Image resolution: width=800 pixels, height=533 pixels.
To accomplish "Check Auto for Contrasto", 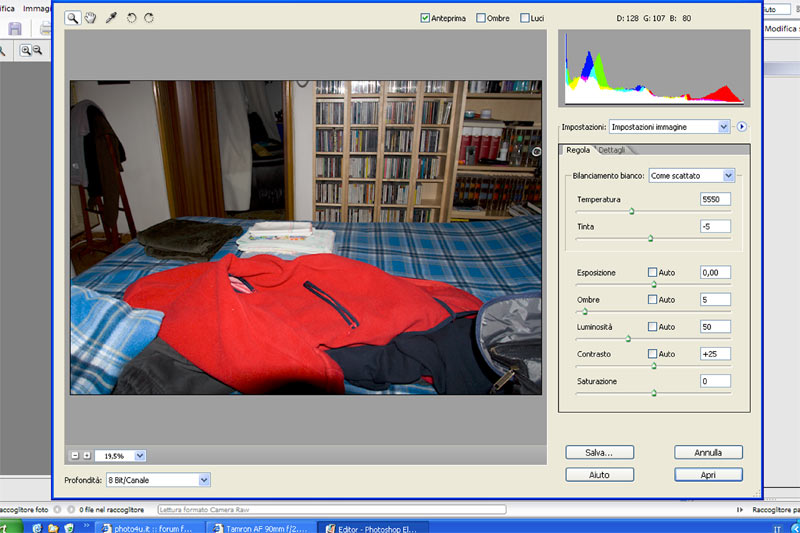I will click(652, 353).
